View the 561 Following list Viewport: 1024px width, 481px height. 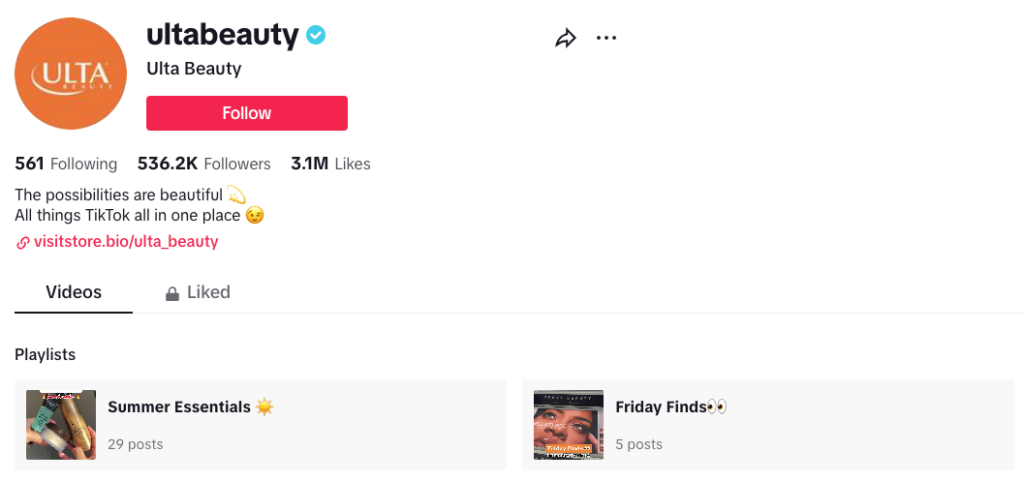point(66,163)
